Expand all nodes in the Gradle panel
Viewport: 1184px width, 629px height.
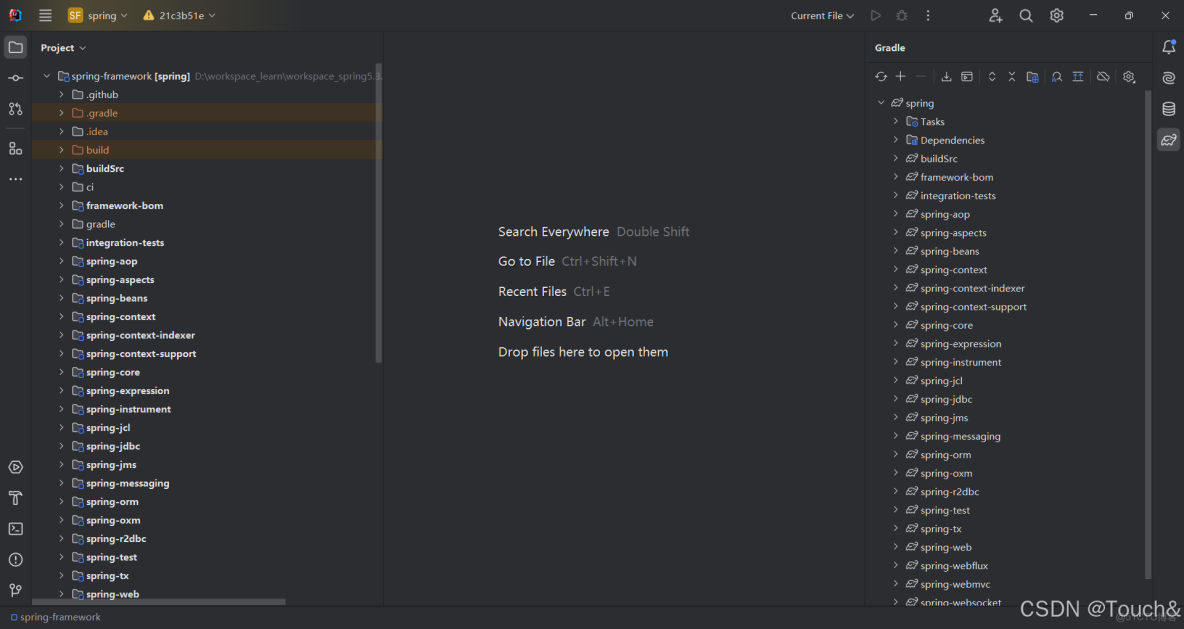991,76
